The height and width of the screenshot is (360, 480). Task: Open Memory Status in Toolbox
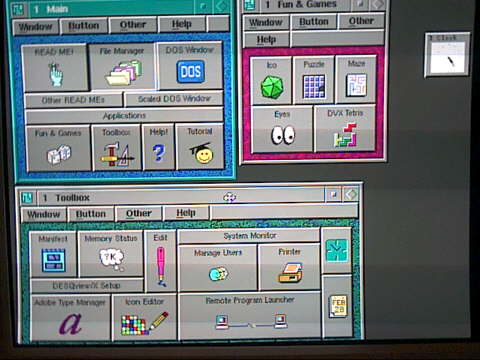111,254
